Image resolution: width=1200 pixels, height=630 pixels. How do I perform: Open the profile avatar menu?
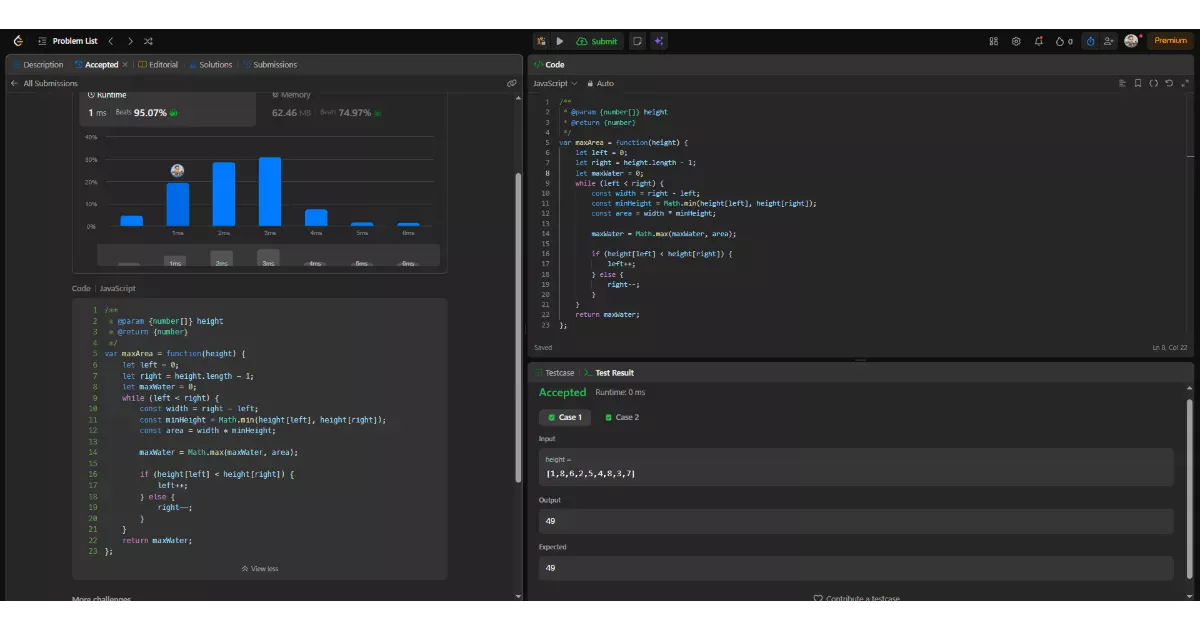pos(1131,41)
